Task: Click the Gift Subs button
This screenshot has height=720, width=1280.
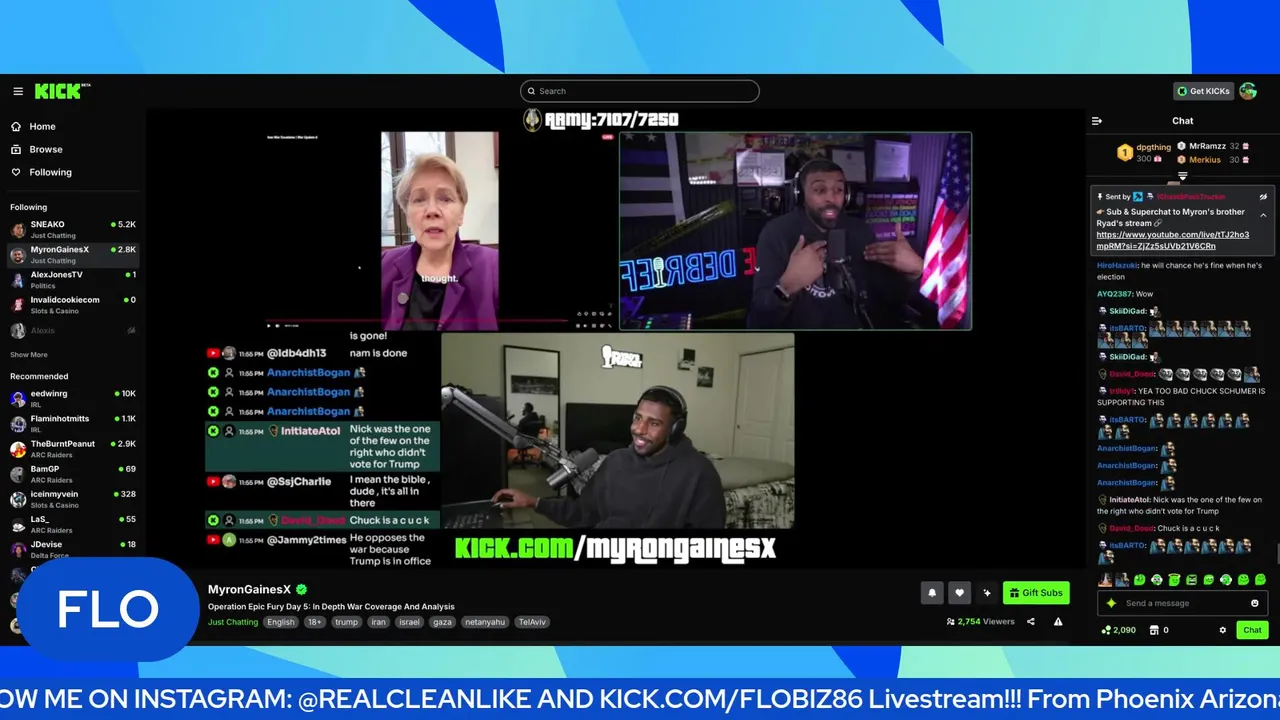Action: [x=1036, y=593]
